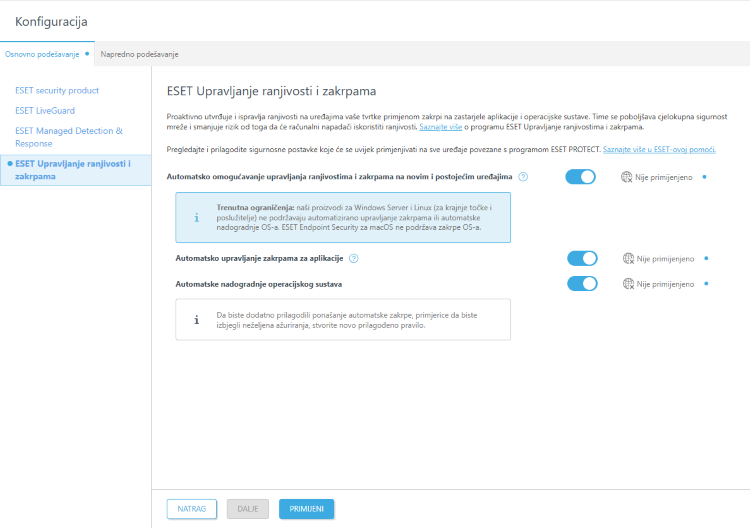Open help icon beside Automatsko upravljanje zakrpama za aplikacije
This screenshot has height=528, width=750.
point(353,258)
